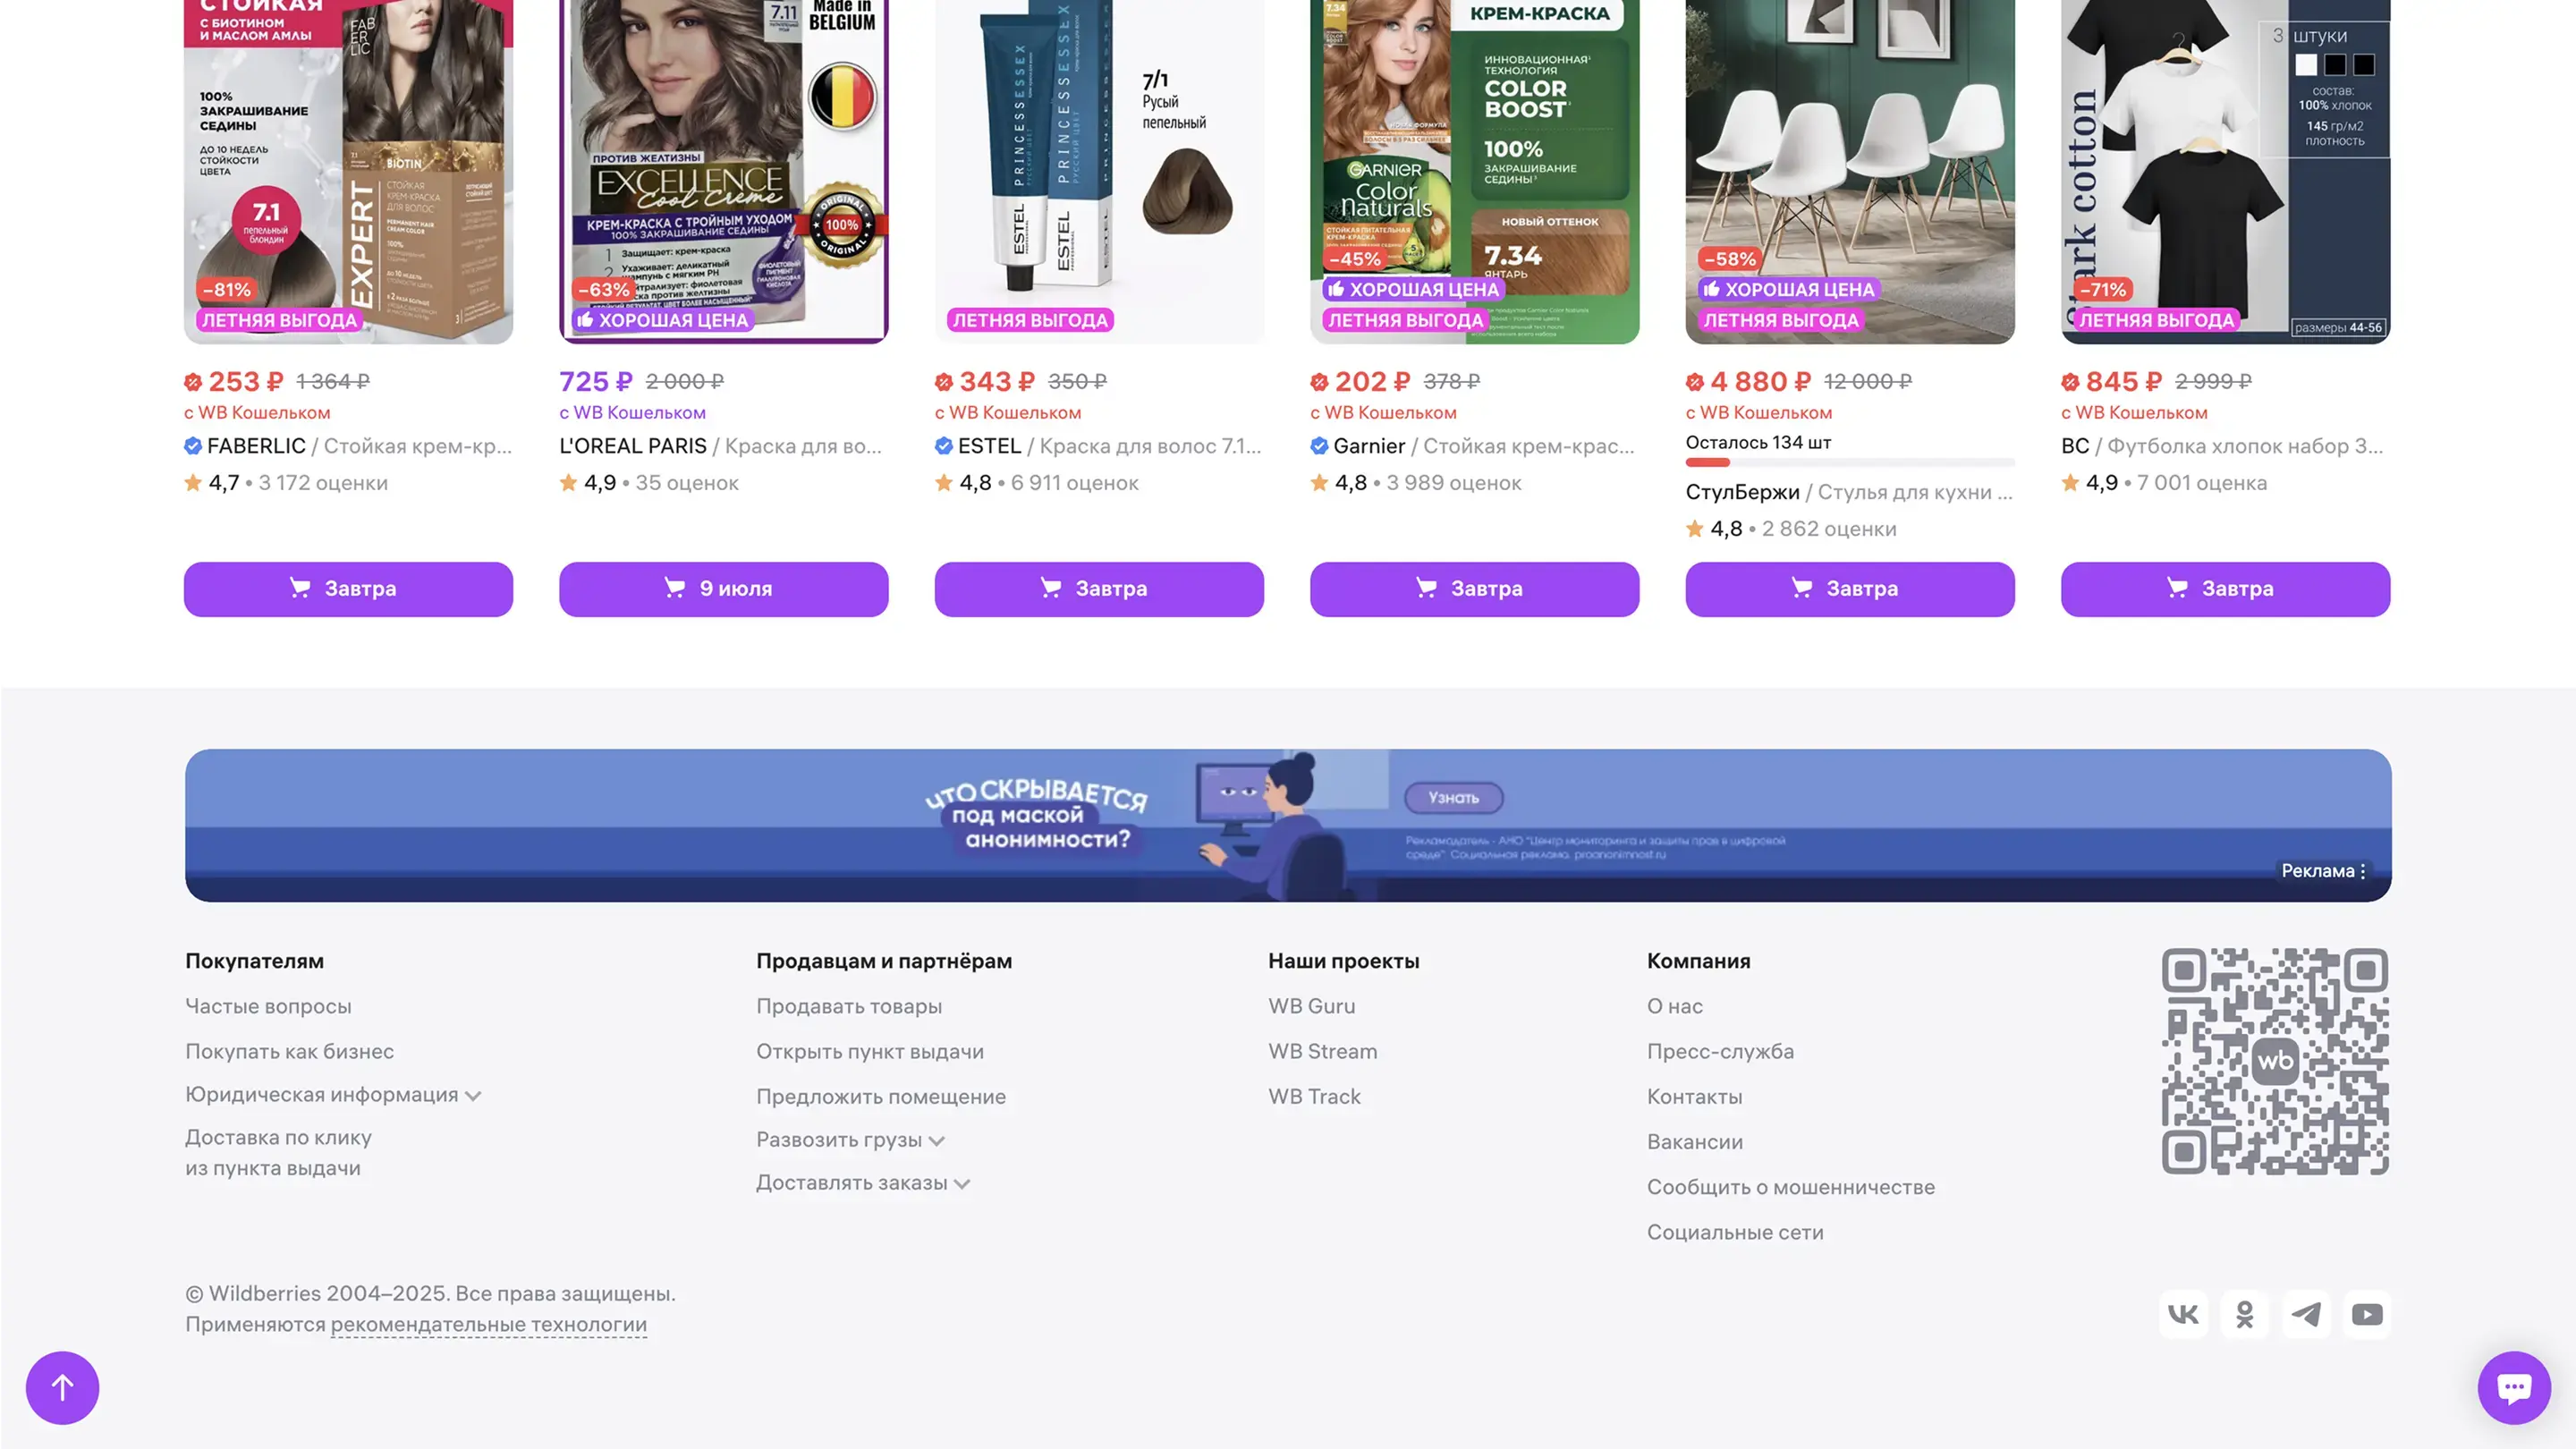Expand the Развозить грузы list
The height and width of the screenshot is (1449, 2576).
point(850,1140)
